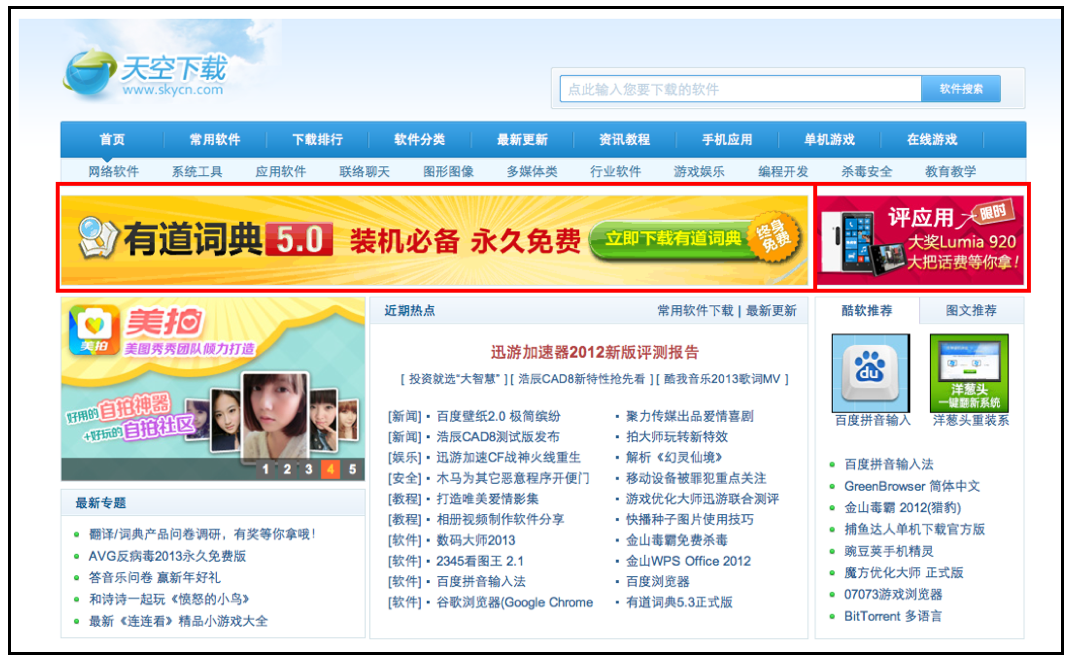Open the 常用软件下载 link in 近期热点
Viewport: 1072px width, 662px height.
[x=695, y=311]
